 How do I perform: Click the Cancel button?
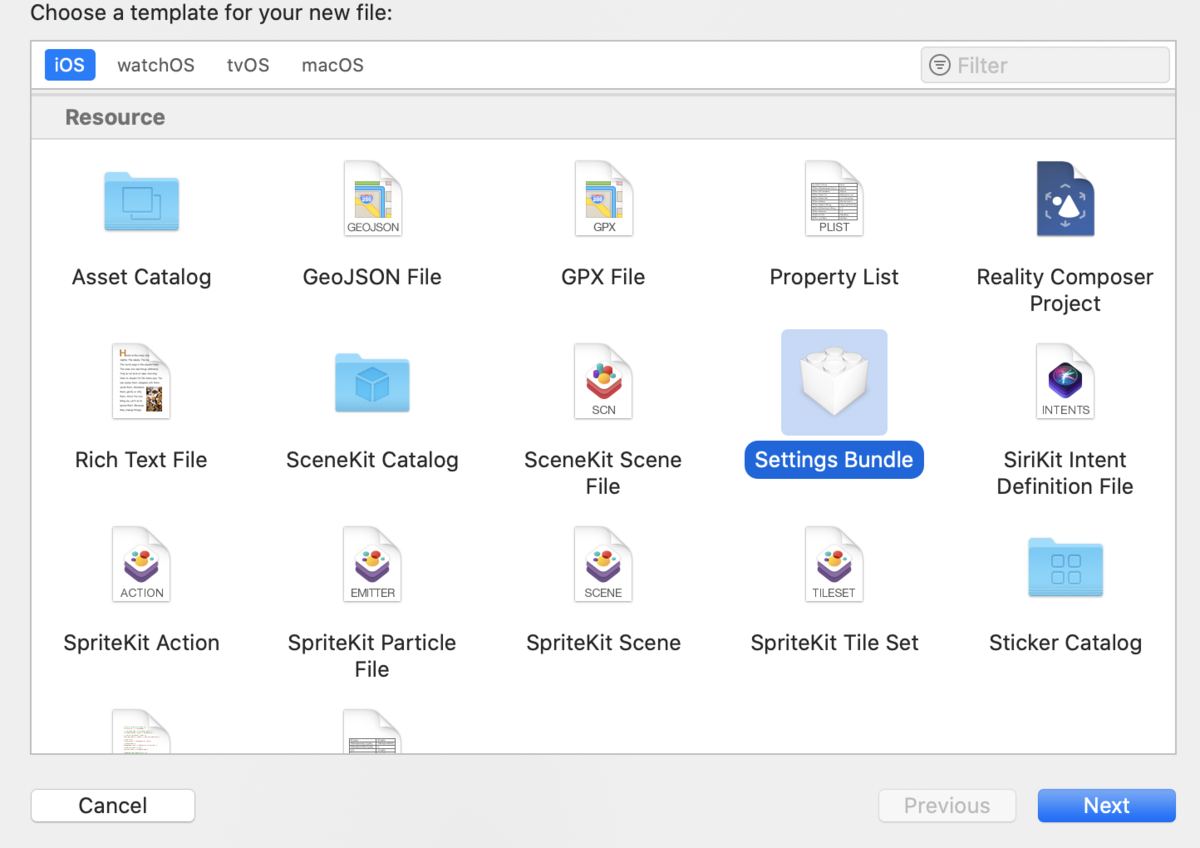tap(113, 806)
